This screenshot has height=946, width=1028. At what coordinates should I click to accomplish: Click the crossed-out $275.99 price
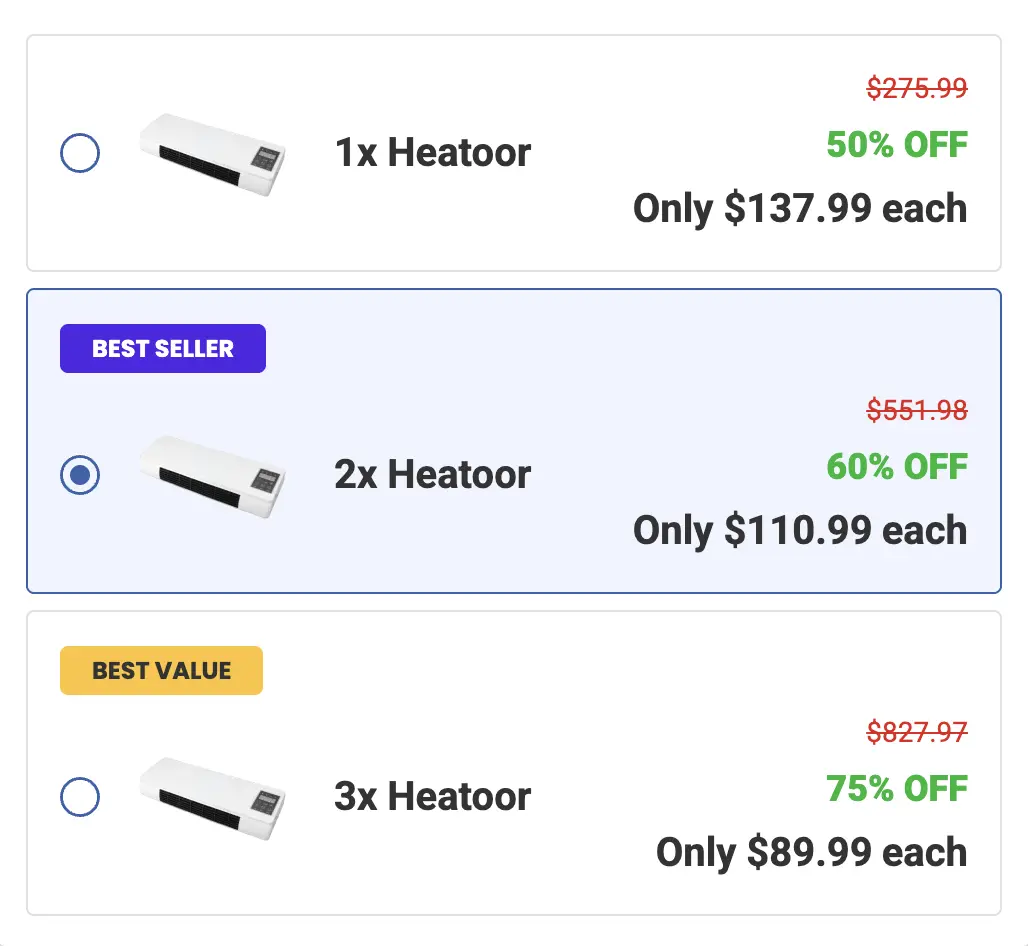click(916, 88)
